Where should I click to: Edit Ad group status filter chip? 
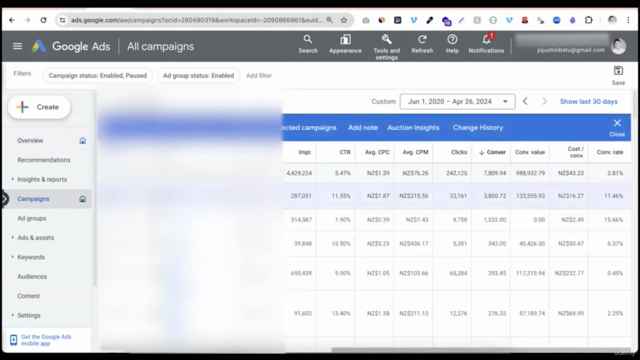click(198, 76)
